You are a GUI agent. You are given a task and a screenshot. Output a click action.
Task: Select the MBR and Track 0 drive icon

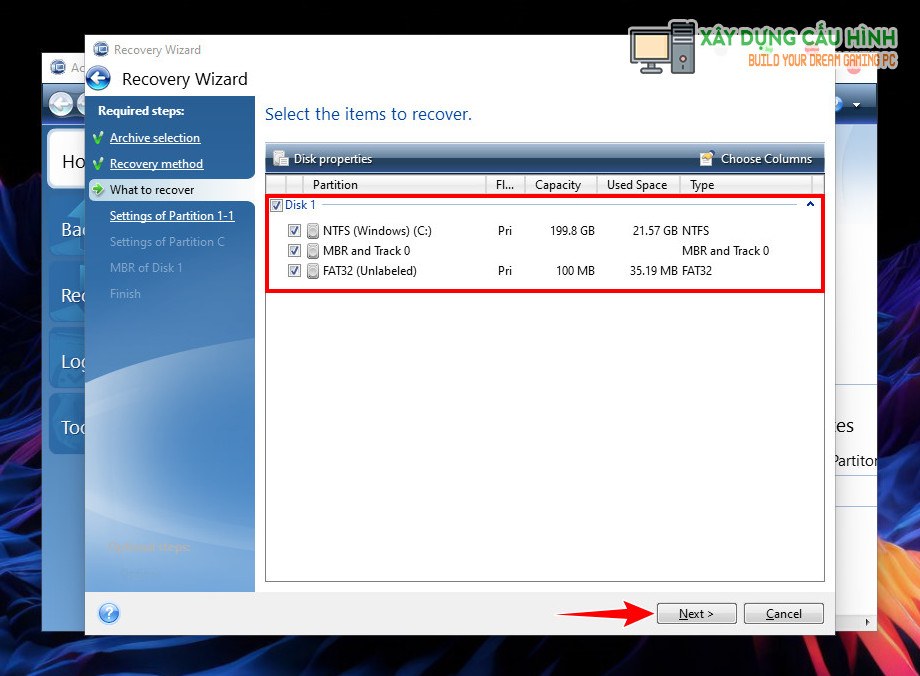pos(313,251)
